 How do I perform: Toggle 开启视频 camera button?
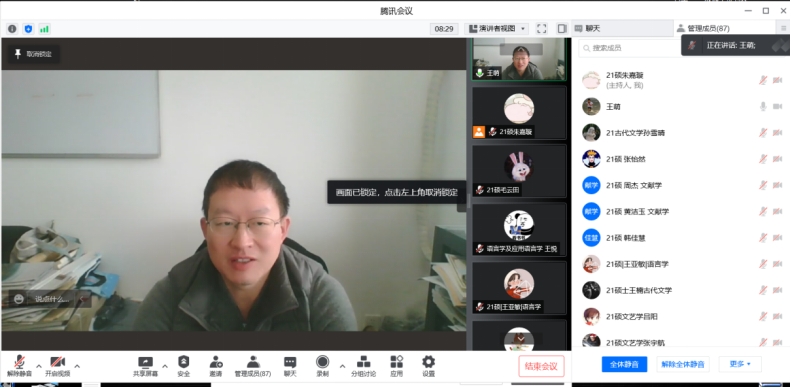pyautogui.click(x=57, y=362)
